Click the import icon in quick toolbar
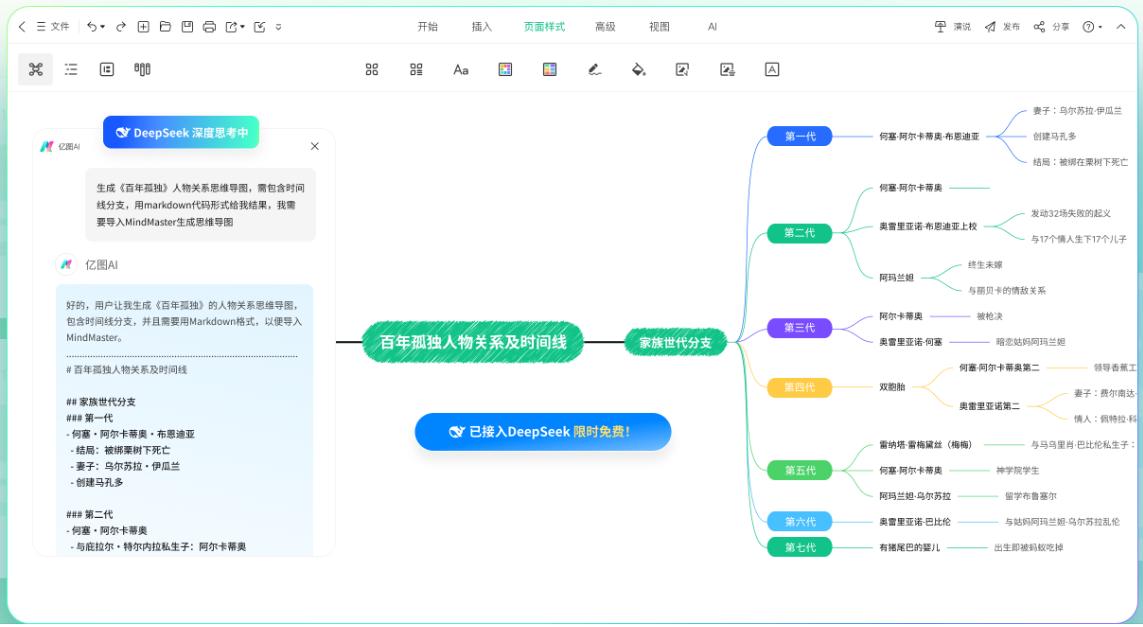This screenshot has width=1143, height=627. click(x=260, y=27)
